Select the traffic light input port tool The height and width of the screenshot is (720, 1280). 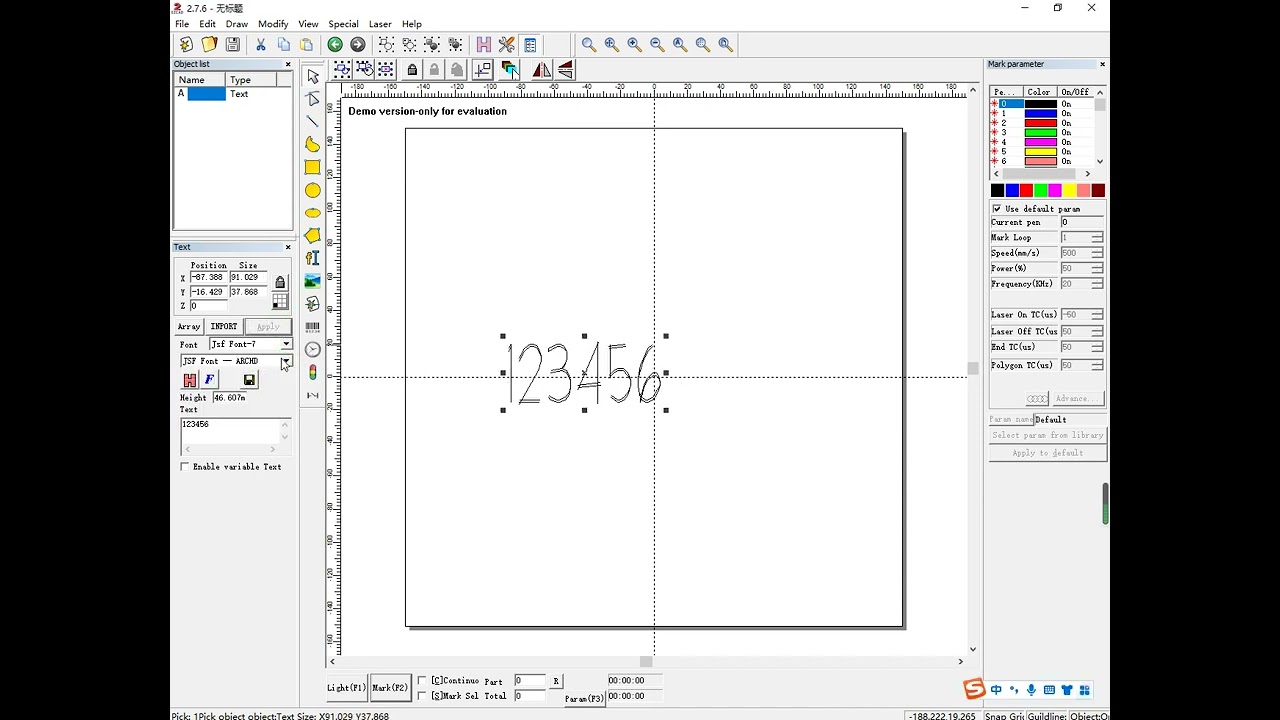[x=313, y=373]
